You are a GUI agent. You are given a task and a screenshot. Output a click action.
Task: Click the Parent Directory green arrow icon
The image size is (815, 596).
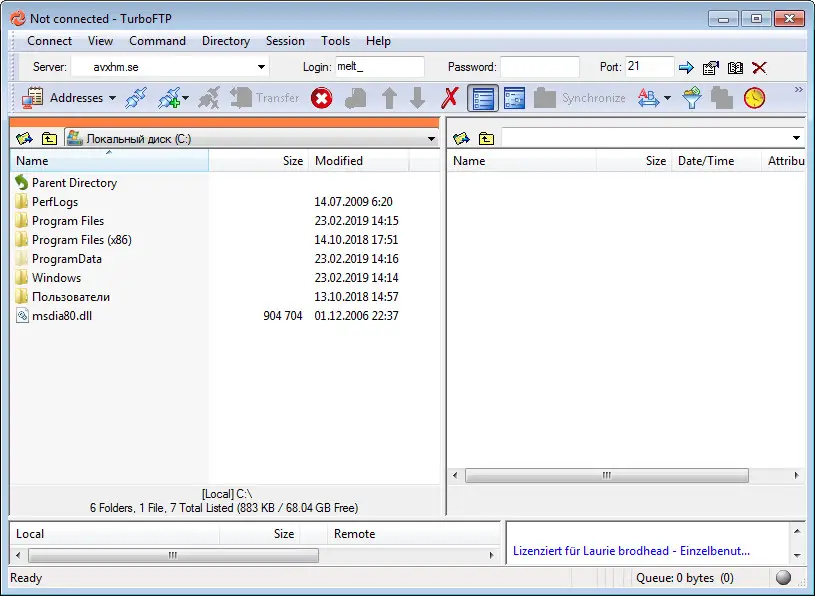click(21, 182)
